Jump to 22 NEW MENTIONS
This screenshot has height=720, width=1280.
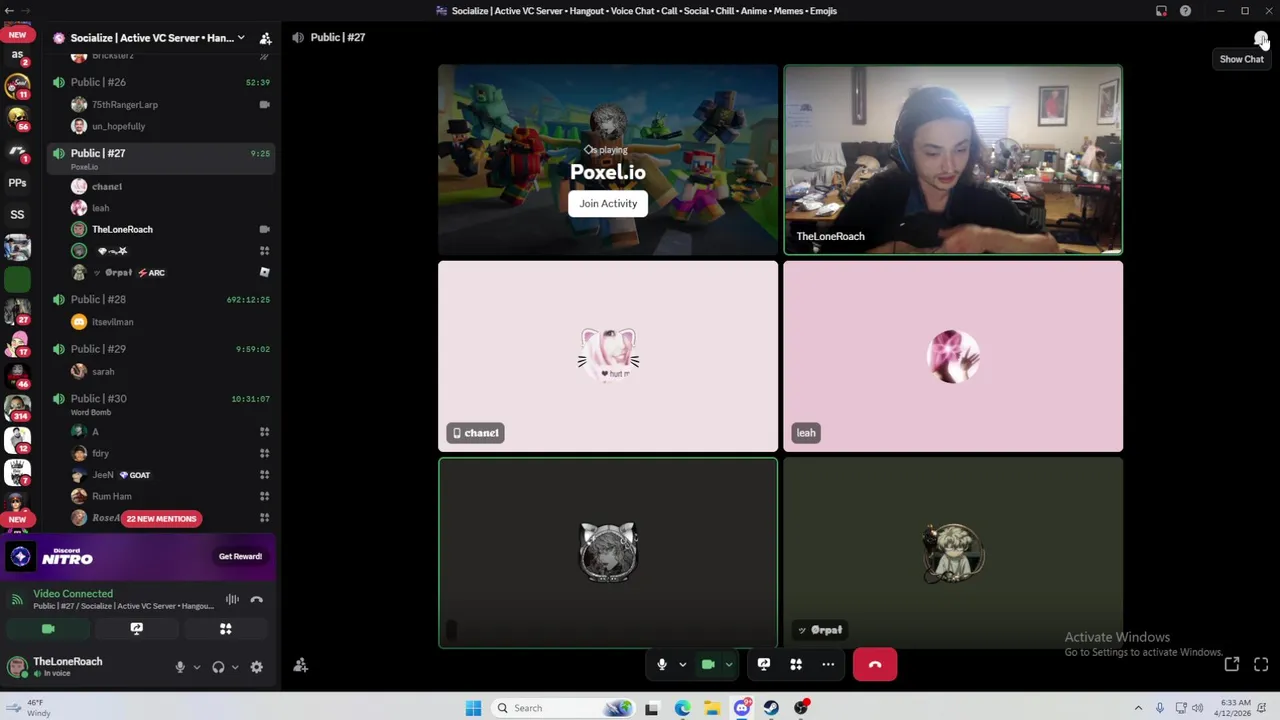(161, 518)
